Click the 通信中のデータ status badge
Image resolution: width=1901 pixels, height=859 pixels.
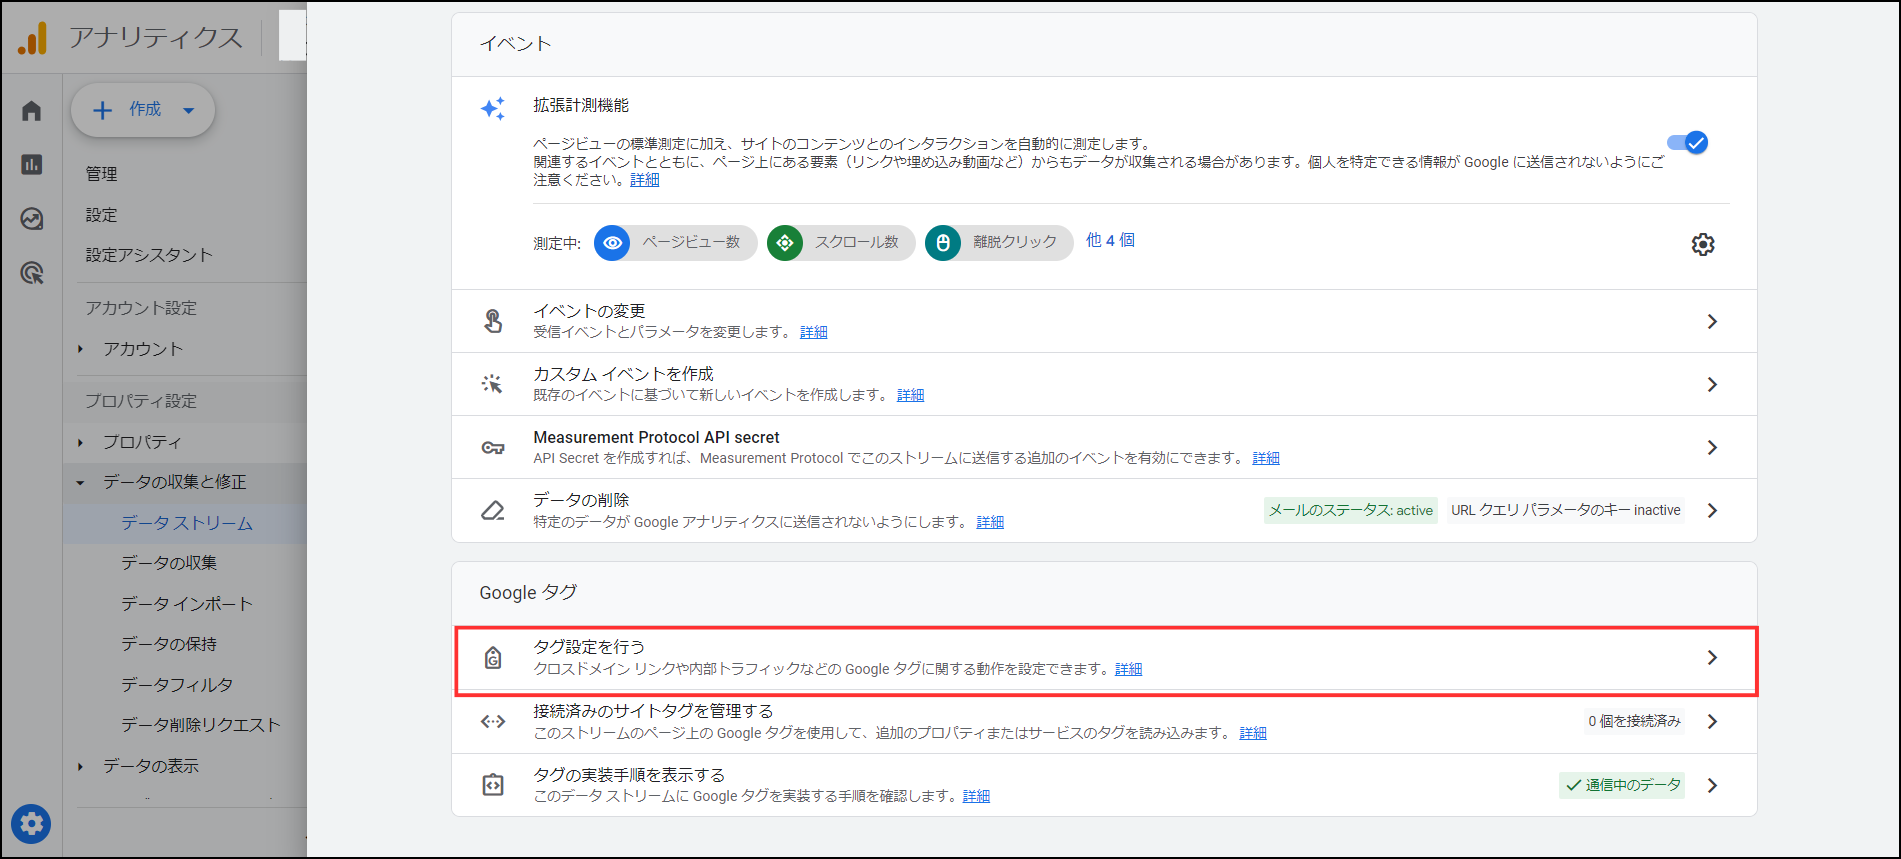click(x=1622, y=785)
